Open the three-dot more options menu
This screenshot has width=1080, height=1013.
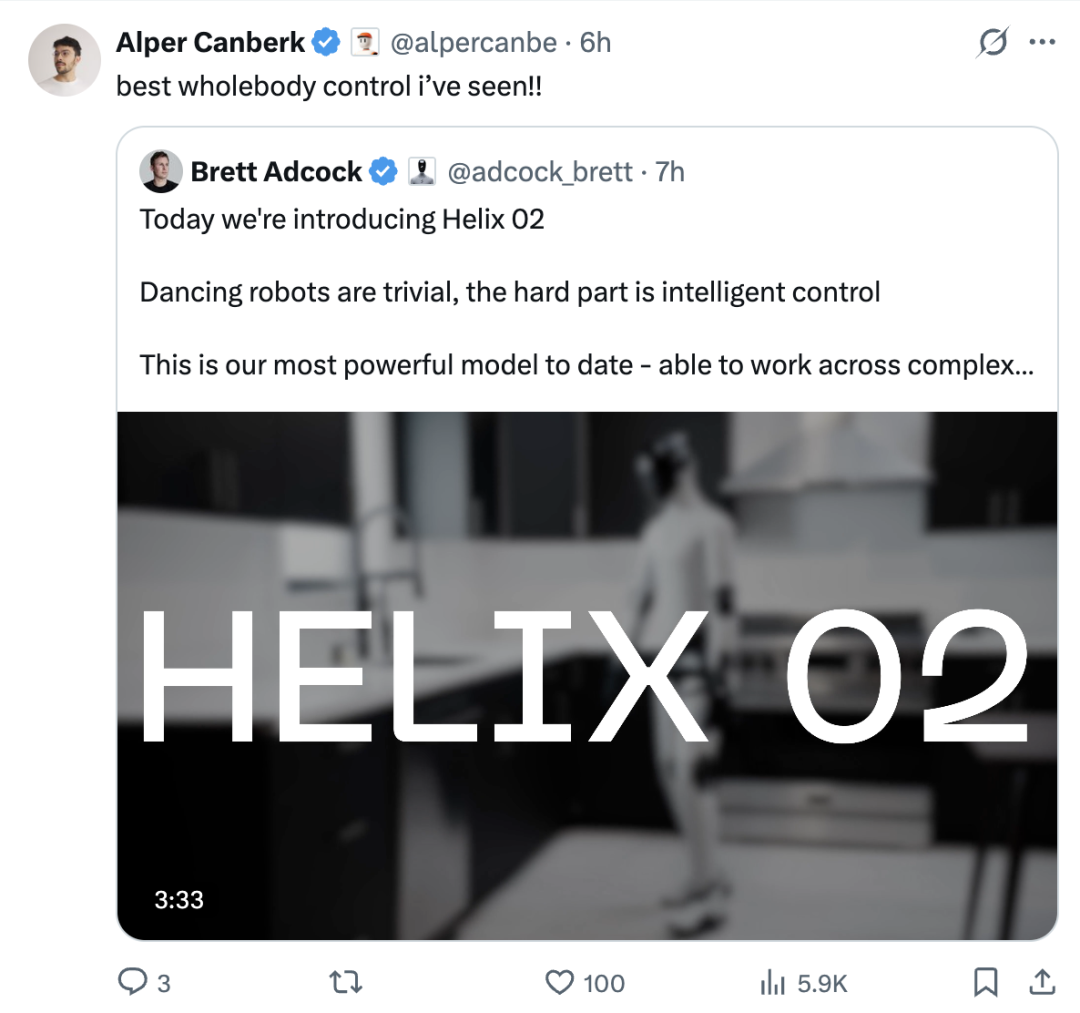pos(1042,43)
